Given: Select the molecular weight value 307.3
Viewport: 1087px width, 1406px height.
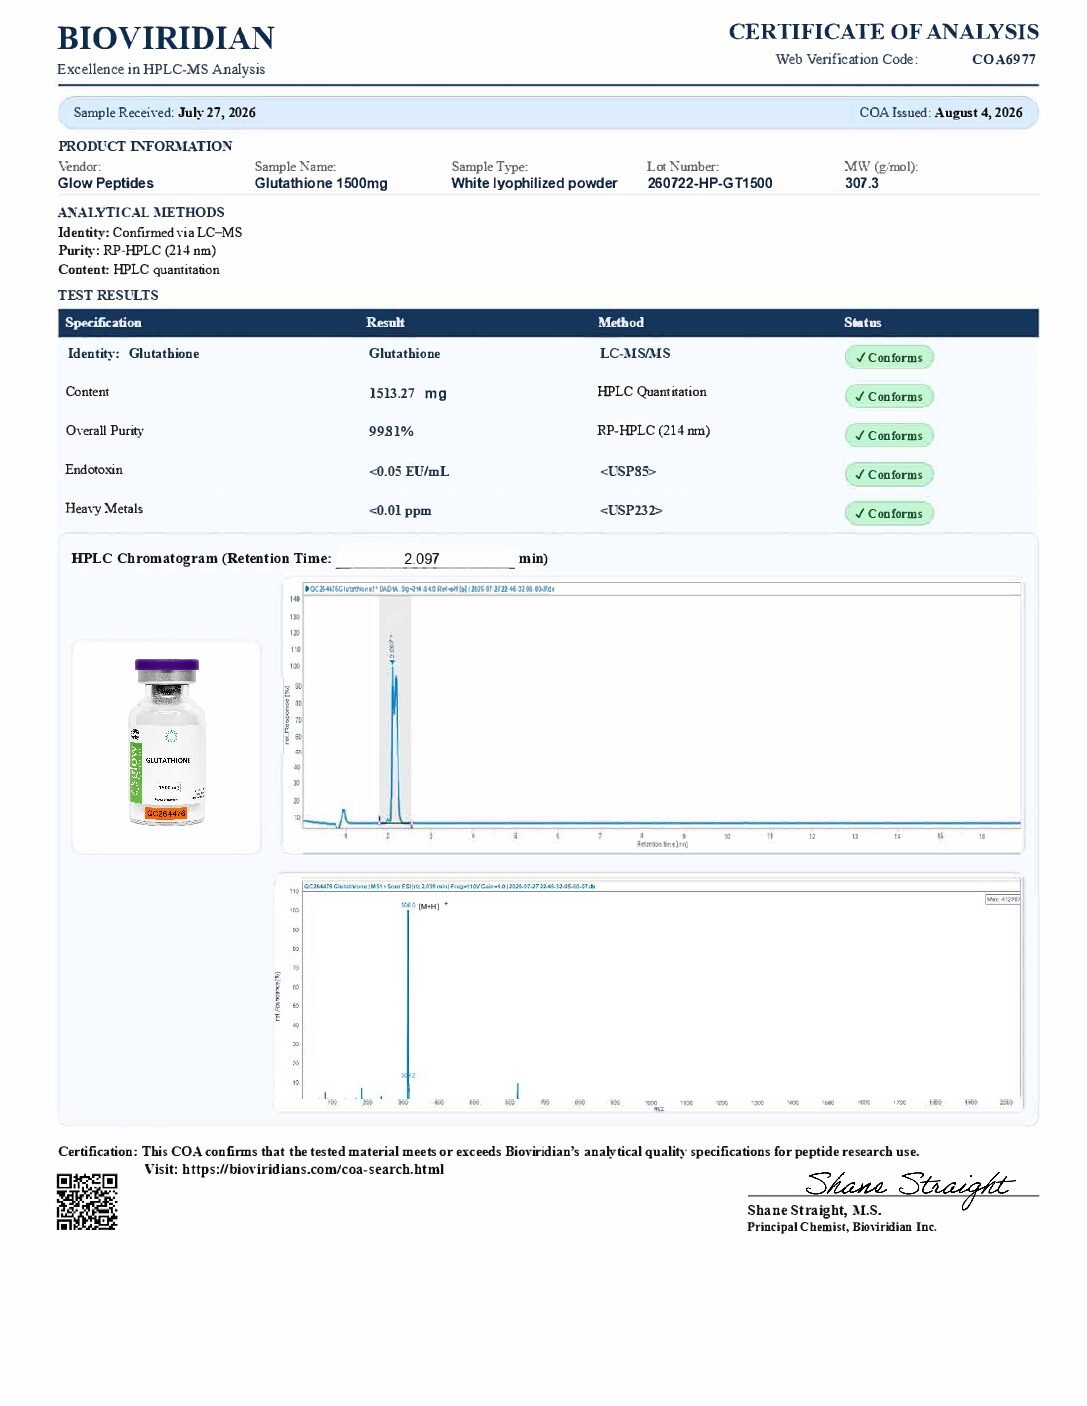Looking at the screenshot, I should 862,183.
